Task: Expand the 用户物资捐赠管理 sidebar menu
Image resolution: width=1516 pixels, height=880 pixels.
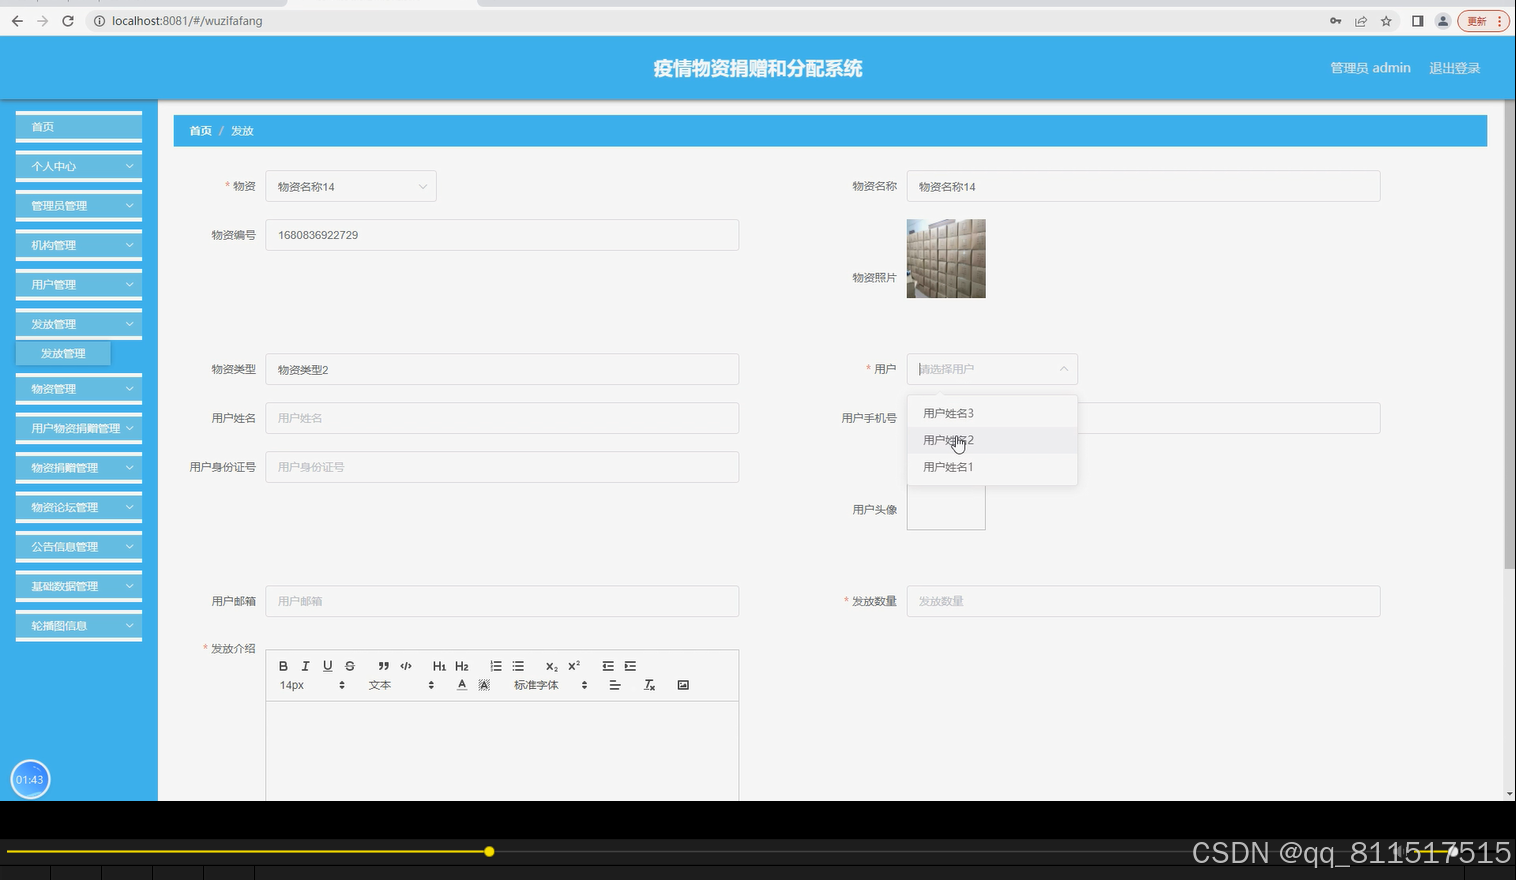Action: (x=79, y=428)
